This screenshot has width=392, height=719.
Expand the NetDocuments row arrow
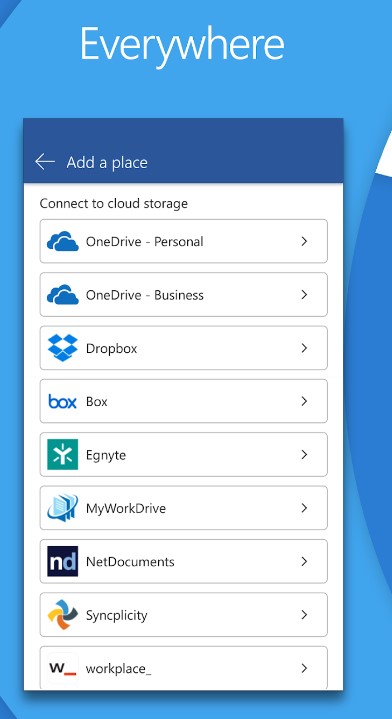click(x=304, y=561)
